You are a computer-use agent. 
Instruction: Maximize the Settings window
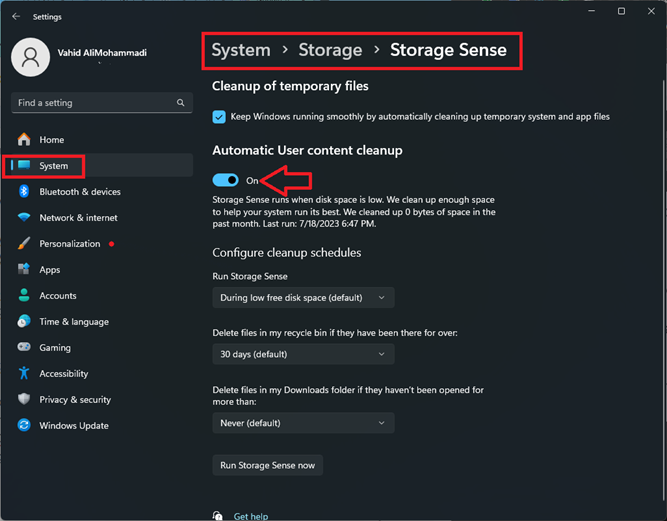tap(621, 11)
